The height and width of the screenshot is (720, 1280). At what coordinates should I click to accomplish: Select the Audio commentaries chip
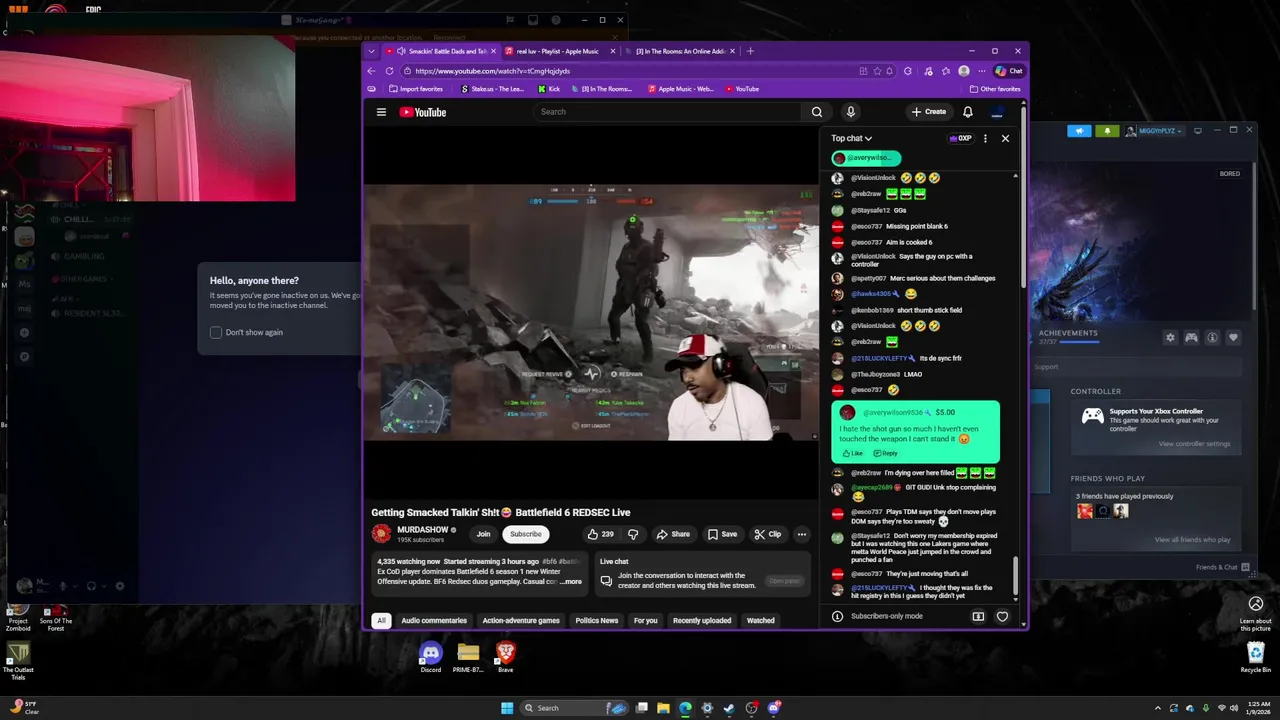pos(434,620)
